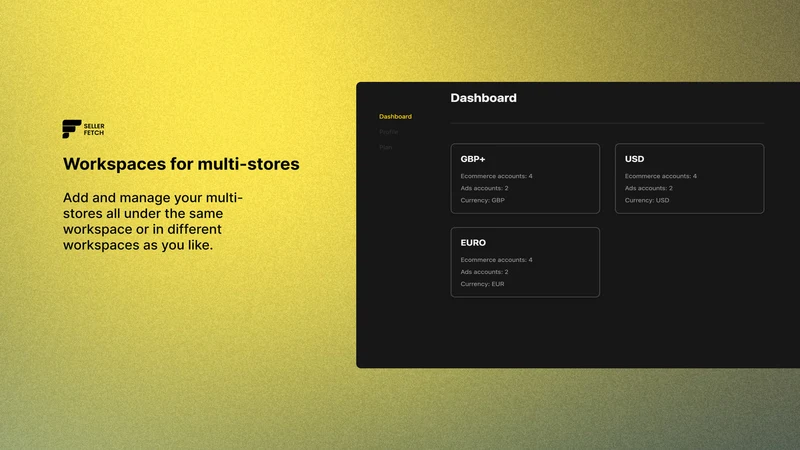Click 'Ecommerce accounts: 4' in EURO card
The width and height of the screenshot is (800, 450).
point(496,260)
